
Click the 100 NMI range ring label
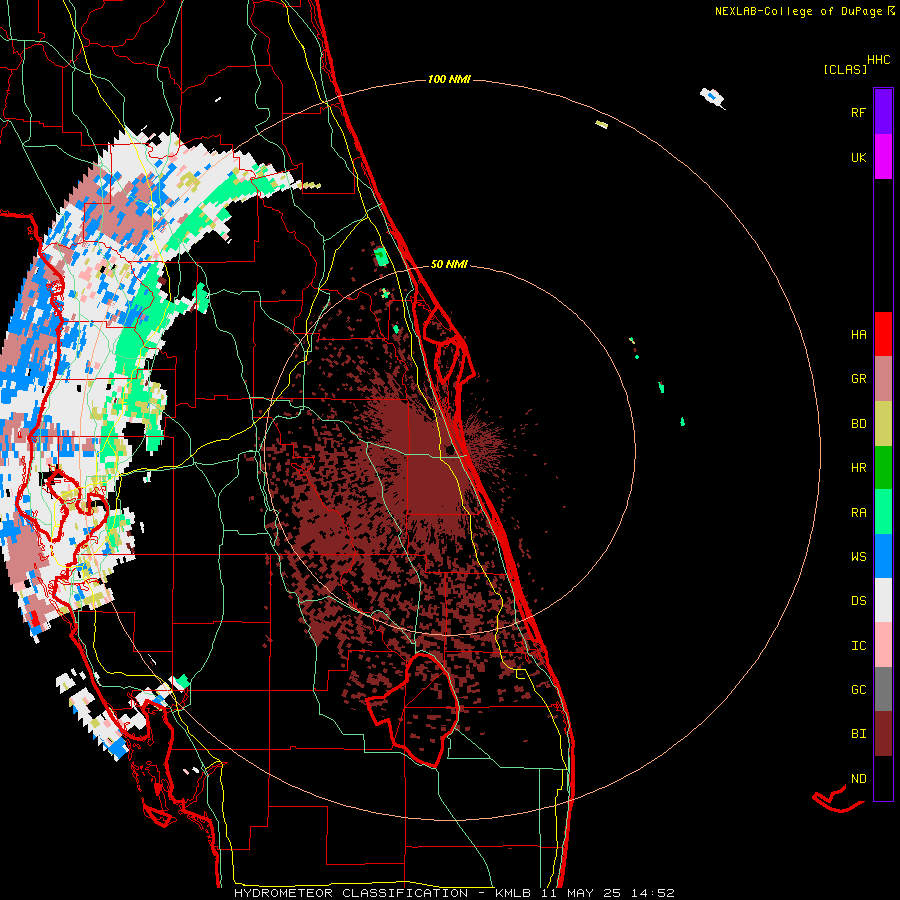click(449, 79)
